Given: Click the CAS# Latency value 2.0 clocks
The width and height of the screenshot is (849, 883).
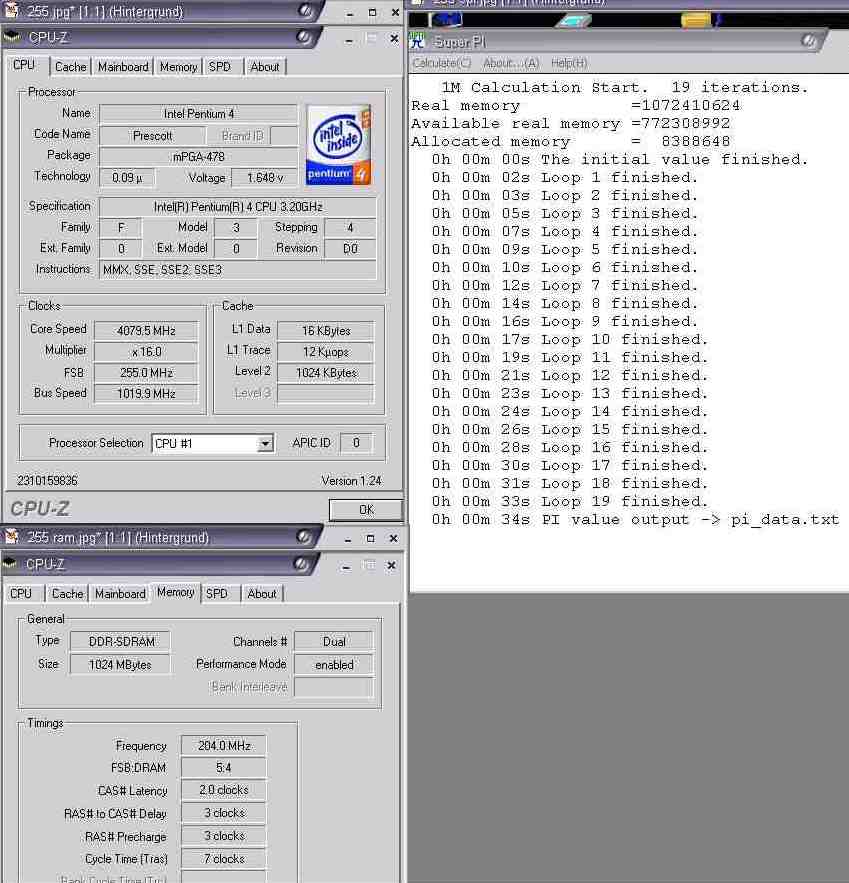Looking at the screenshot, I should point(224,790).
